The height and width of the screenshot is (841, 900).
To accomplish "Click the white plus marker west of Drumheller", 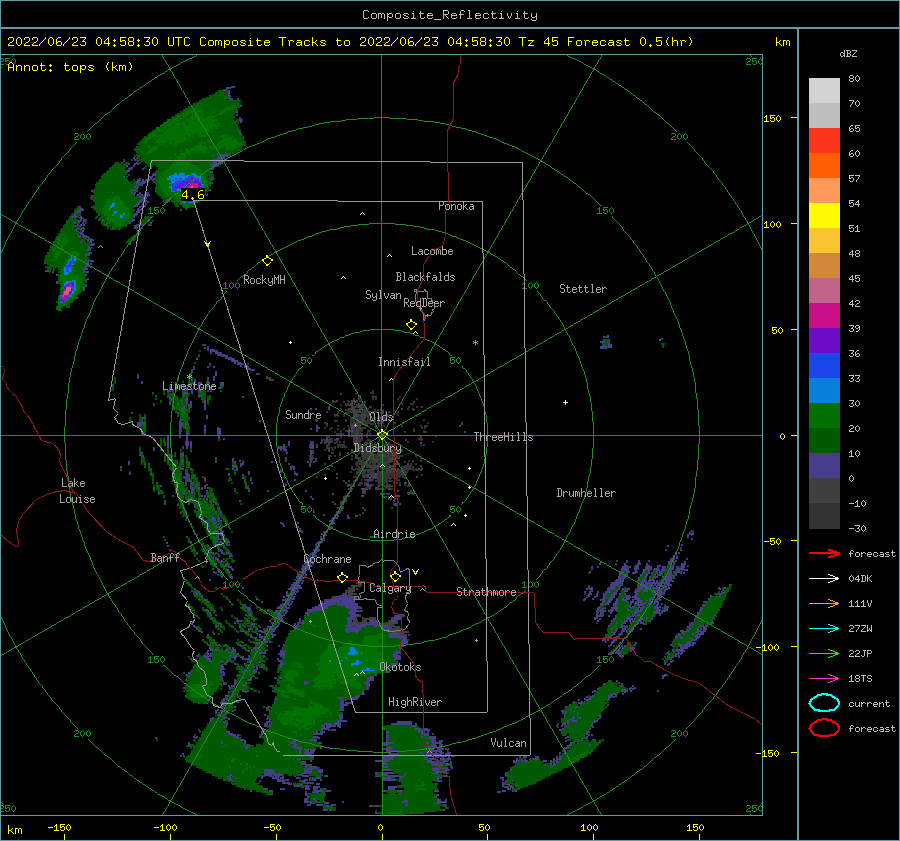I will [565, 402].
